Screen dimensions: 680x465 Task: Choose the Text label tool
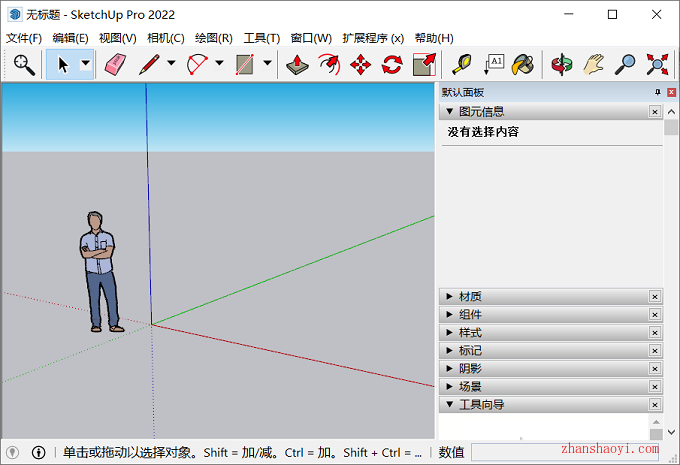(x=494, y=65)
